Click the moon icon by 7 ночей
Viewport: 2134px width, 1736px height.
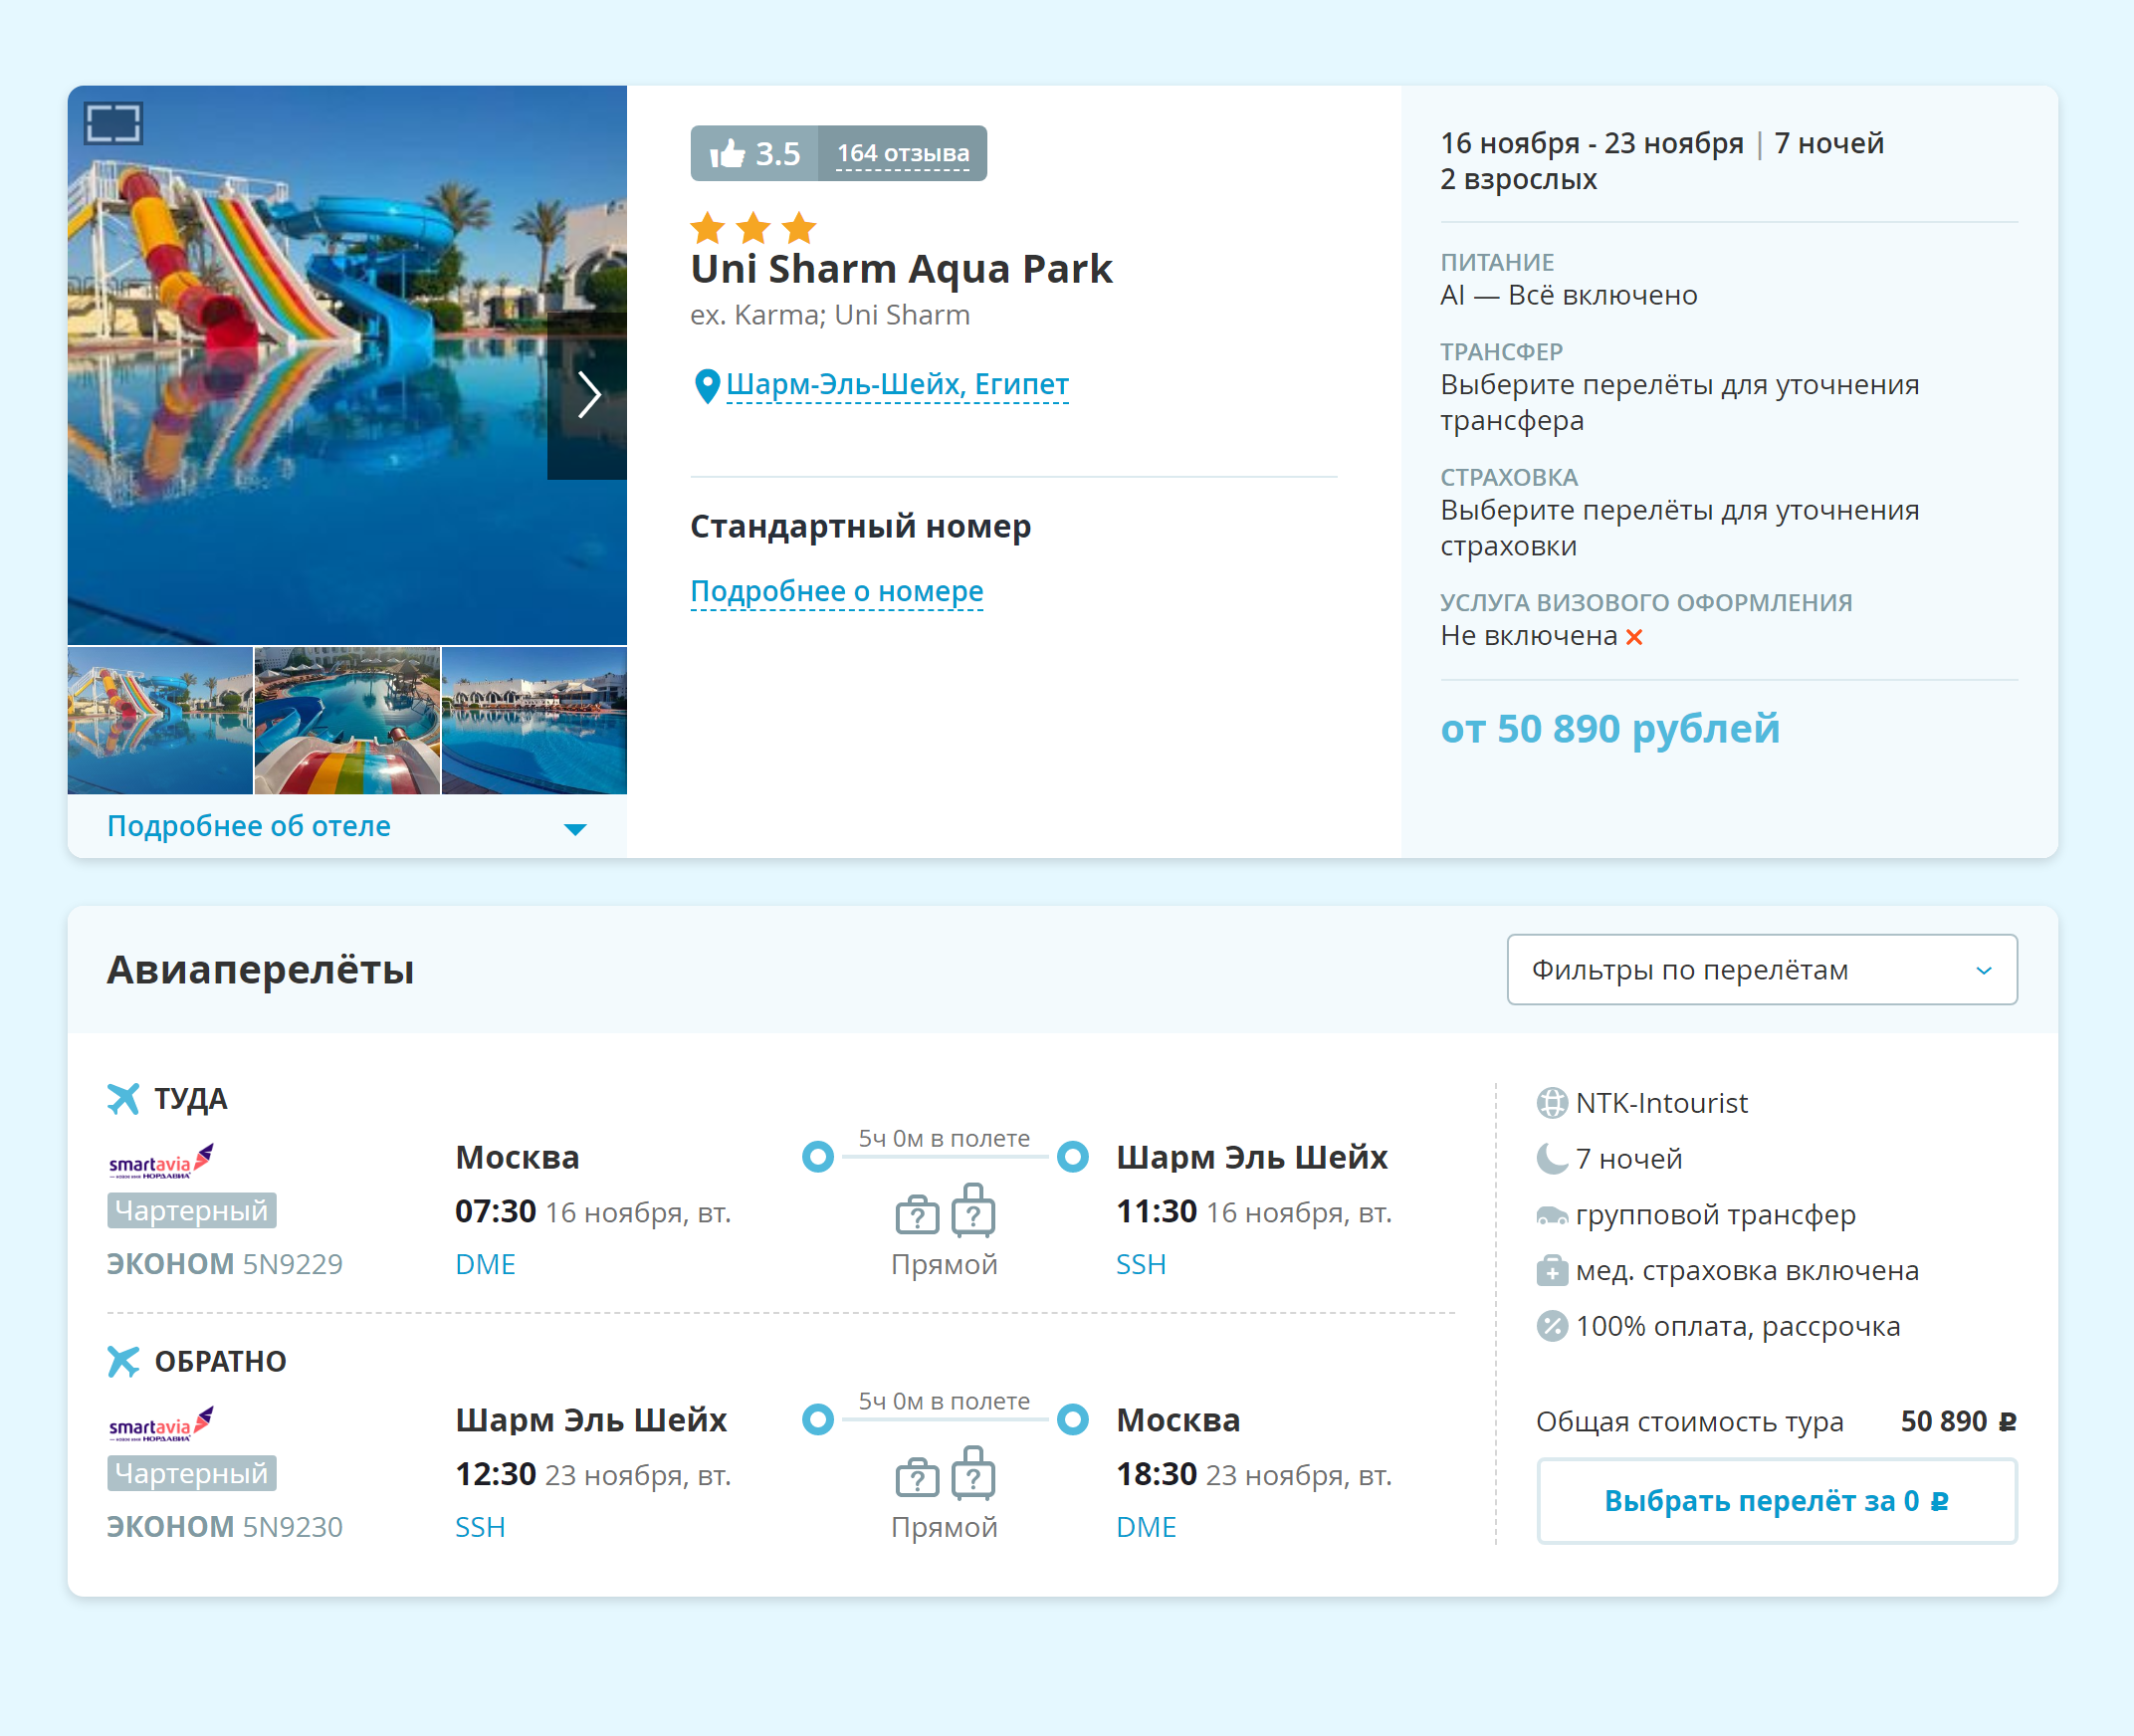[1552, 1159]
